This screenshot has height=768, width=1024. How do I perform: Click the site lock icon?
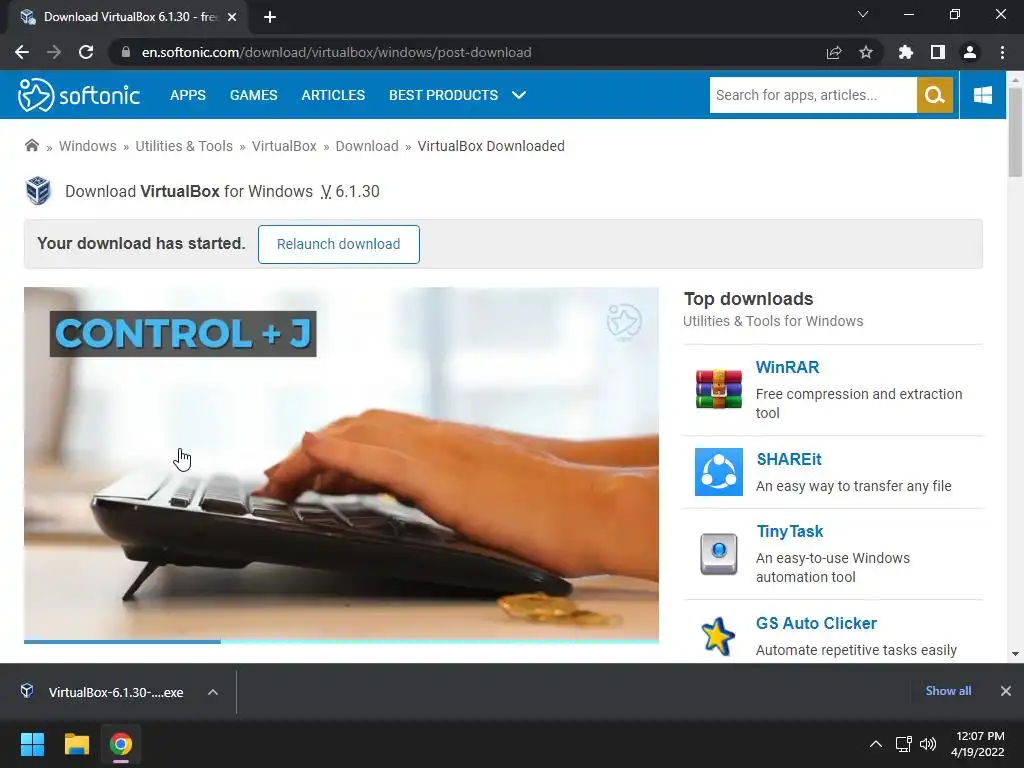tap(125, 52)
